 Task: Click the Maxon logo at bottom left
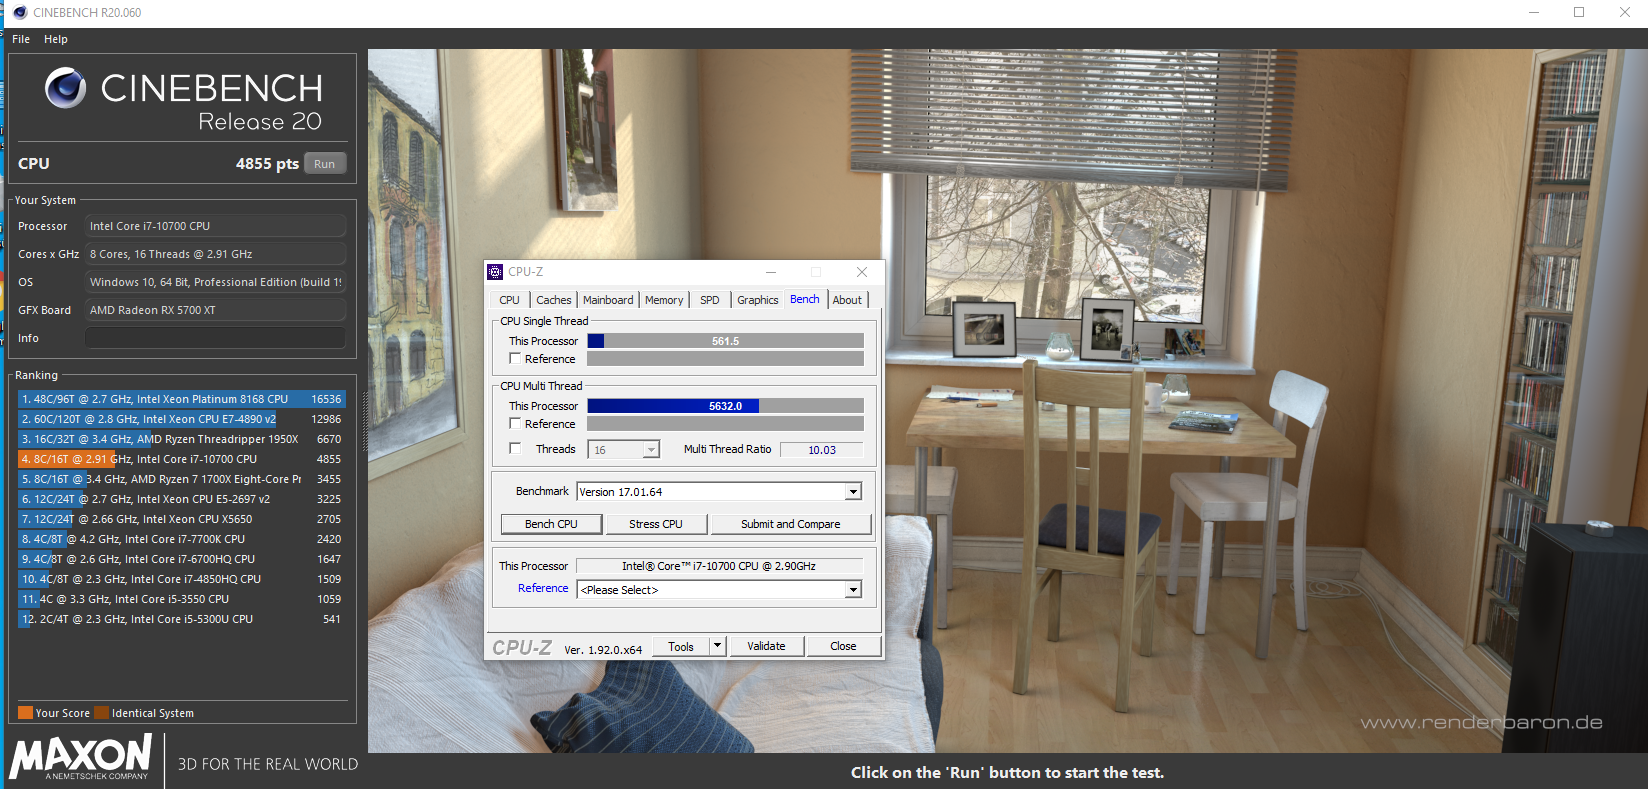[x=81, y=757]
